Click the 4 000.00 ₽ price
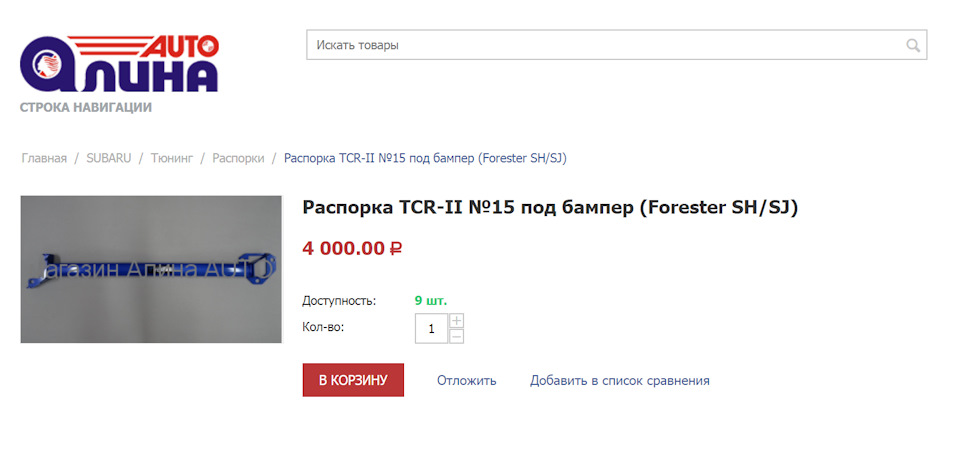The height and width of the screenshot is (465, 960). pyautogui.click(x=351, y=248)
